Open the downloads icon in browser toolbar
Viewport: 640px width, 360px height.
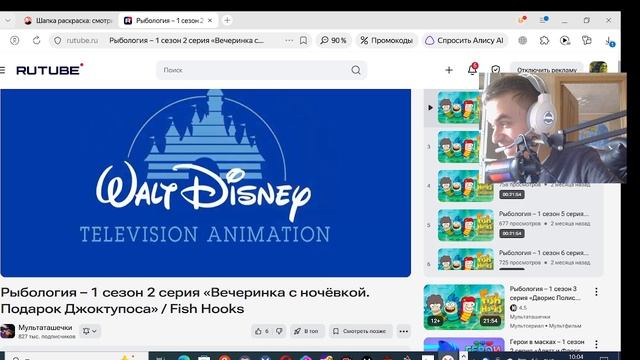coord(609,41)
